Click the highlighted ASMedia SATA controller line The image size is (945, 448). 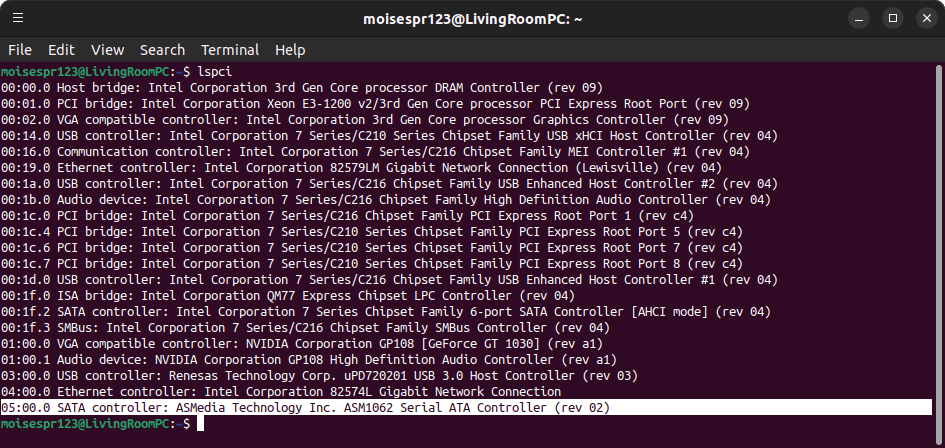(305, 408)
